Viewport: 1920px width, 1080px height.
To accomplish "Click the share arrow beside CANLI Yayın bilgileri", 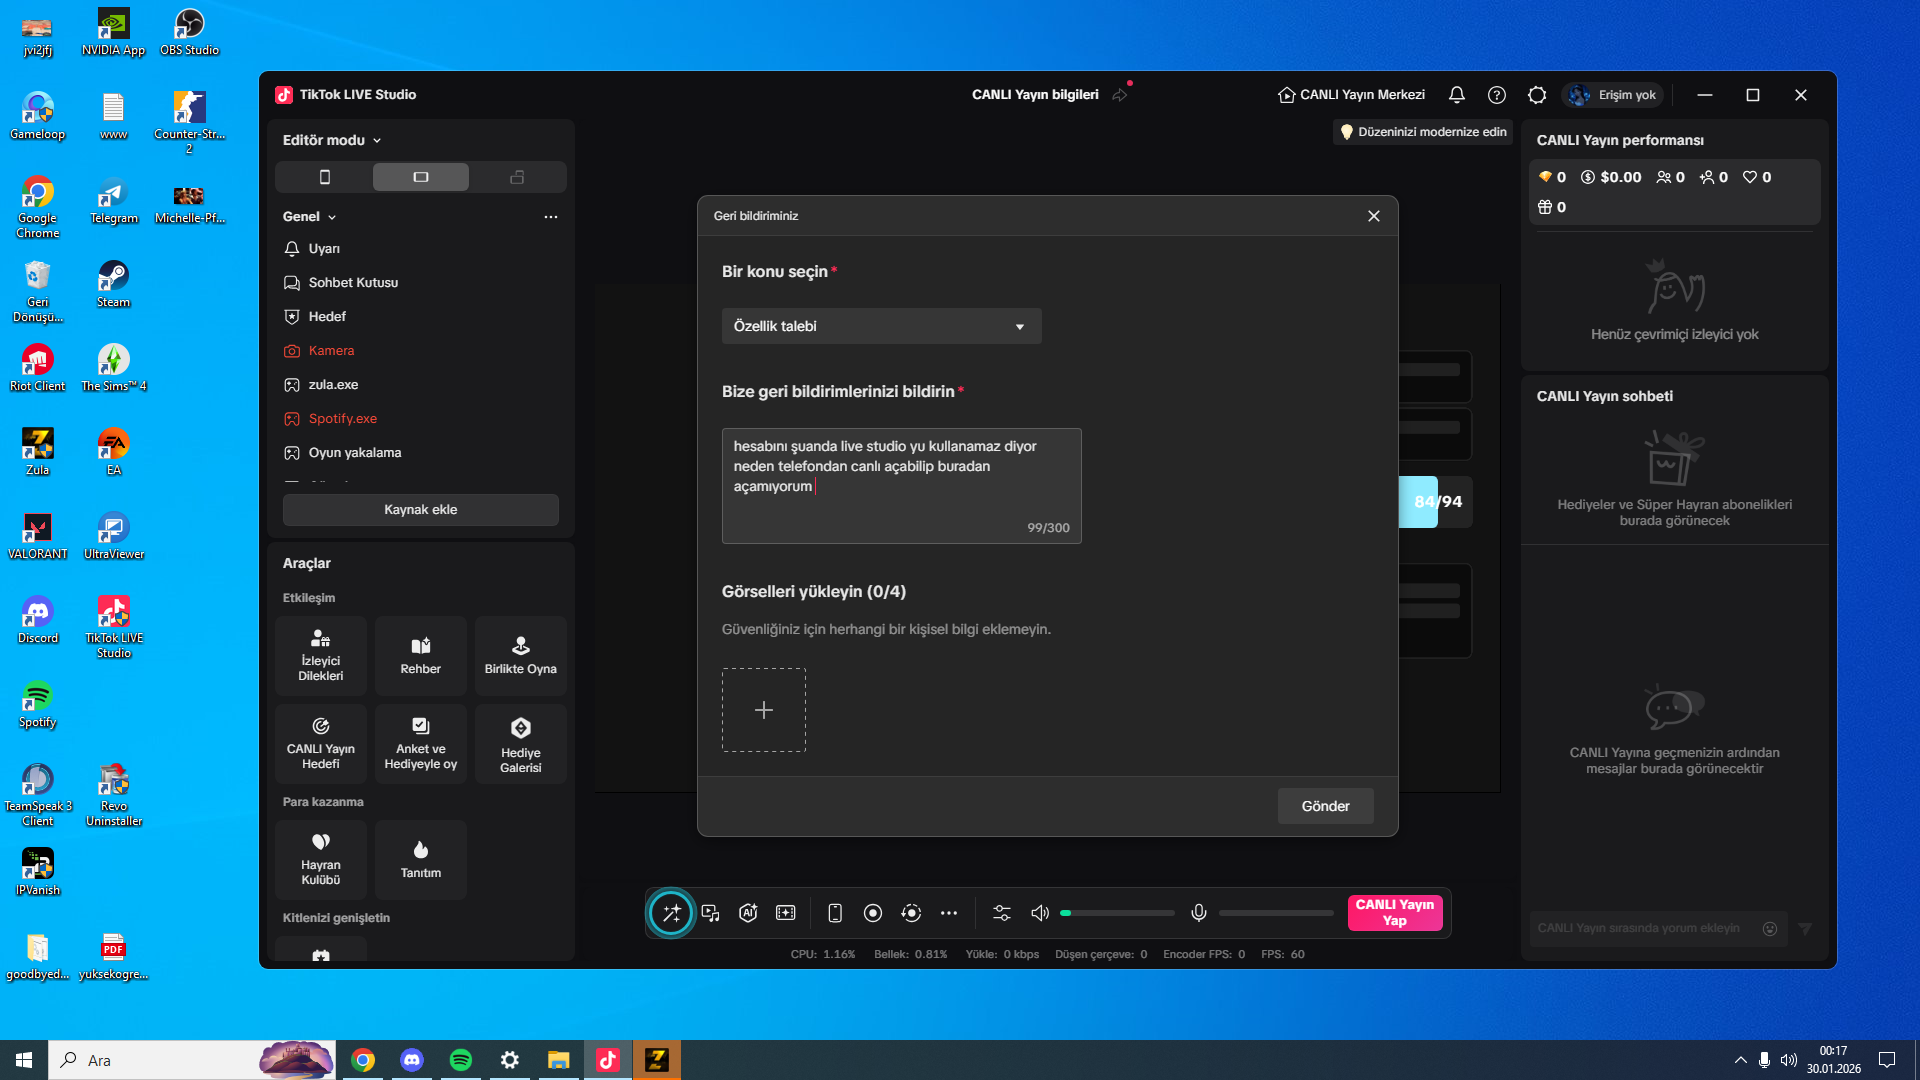I will point(1120,95).
